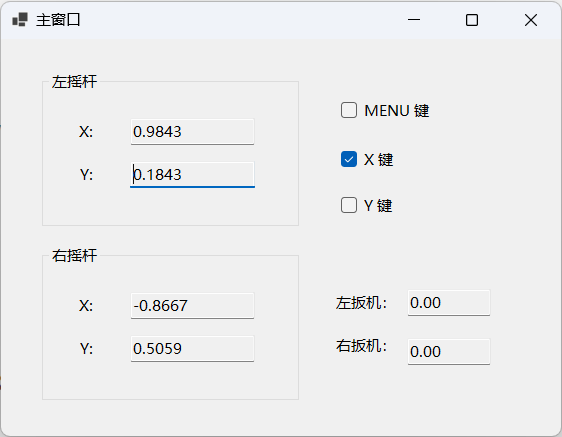Click the 左摇杆 group box title
562x437 pixels.
point(74,82)
